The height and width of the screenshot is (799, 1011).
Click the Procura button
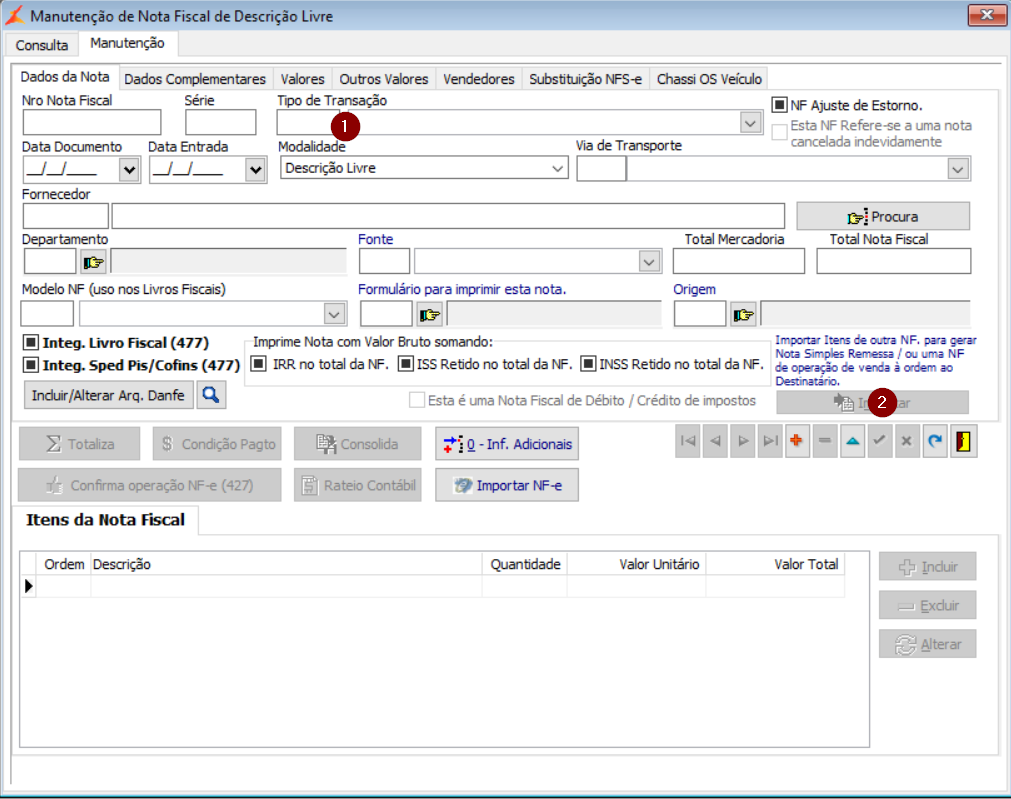click(x=882, y=216)
